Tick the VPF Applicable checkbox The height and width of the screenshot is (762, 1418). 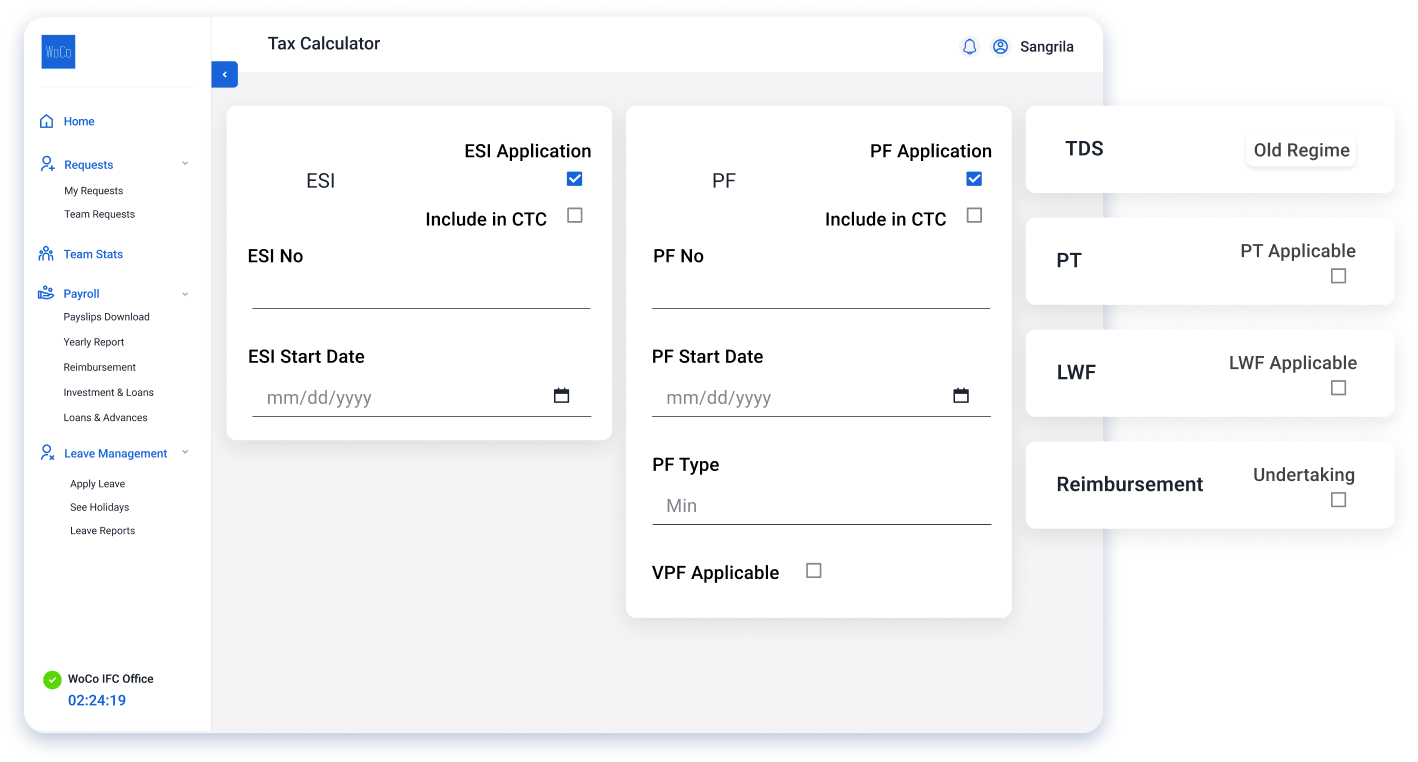coord(814,571)
